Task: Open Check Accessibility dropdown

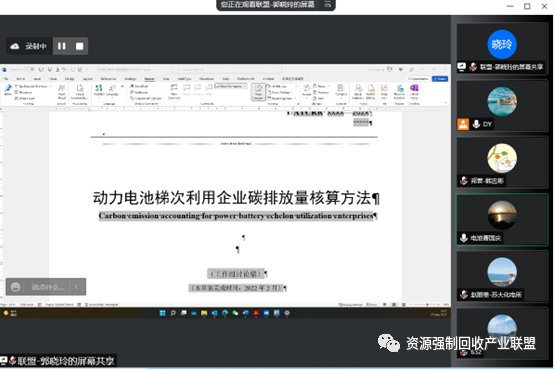Action: (80, 92)
